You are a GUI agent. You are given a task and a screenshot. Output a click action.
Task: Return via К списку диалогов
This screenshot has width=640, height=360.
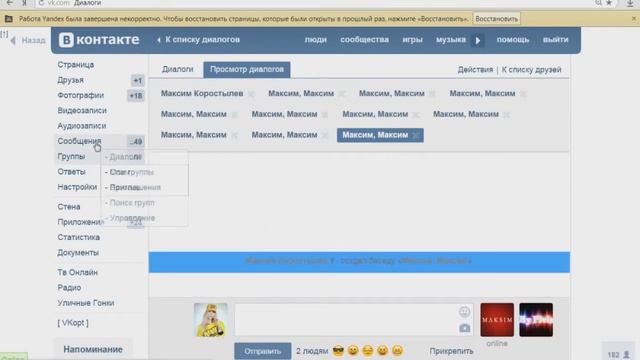[198, 40]
